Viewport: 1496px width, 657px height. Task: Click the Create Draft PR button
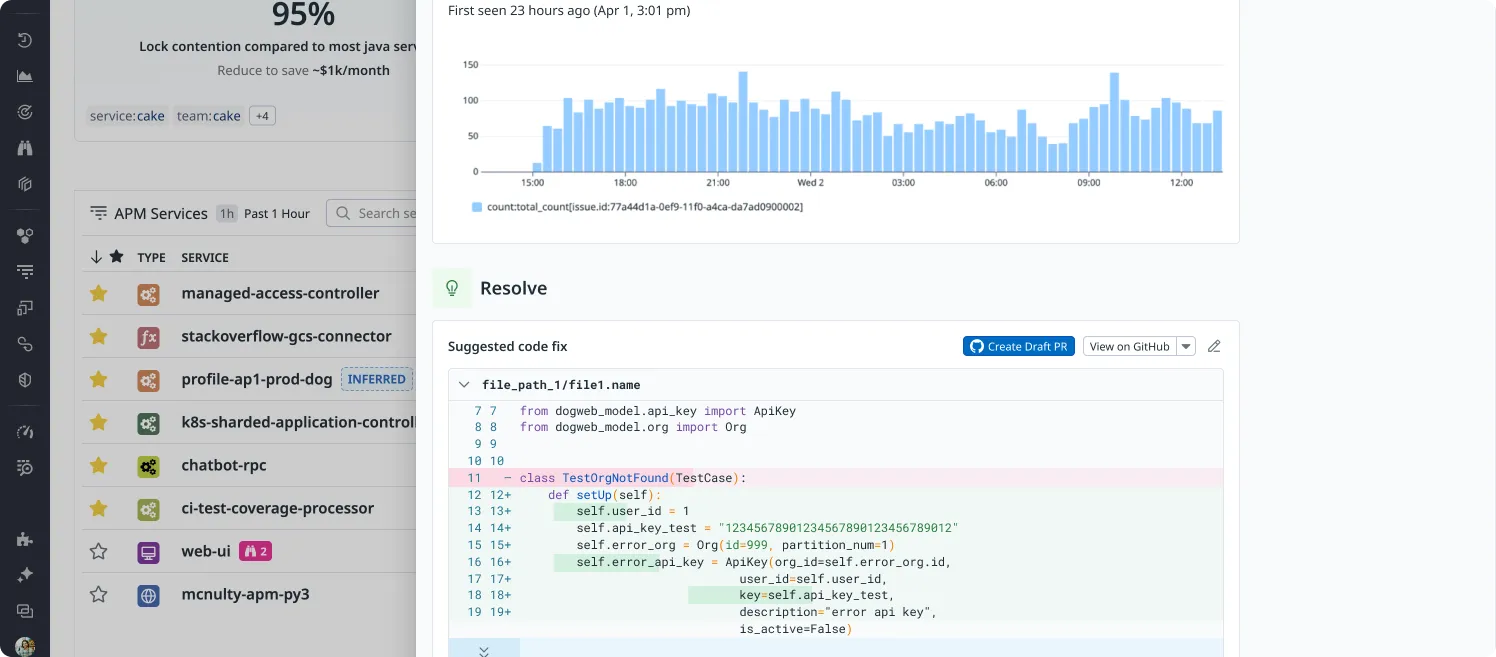click(1018, 346)
